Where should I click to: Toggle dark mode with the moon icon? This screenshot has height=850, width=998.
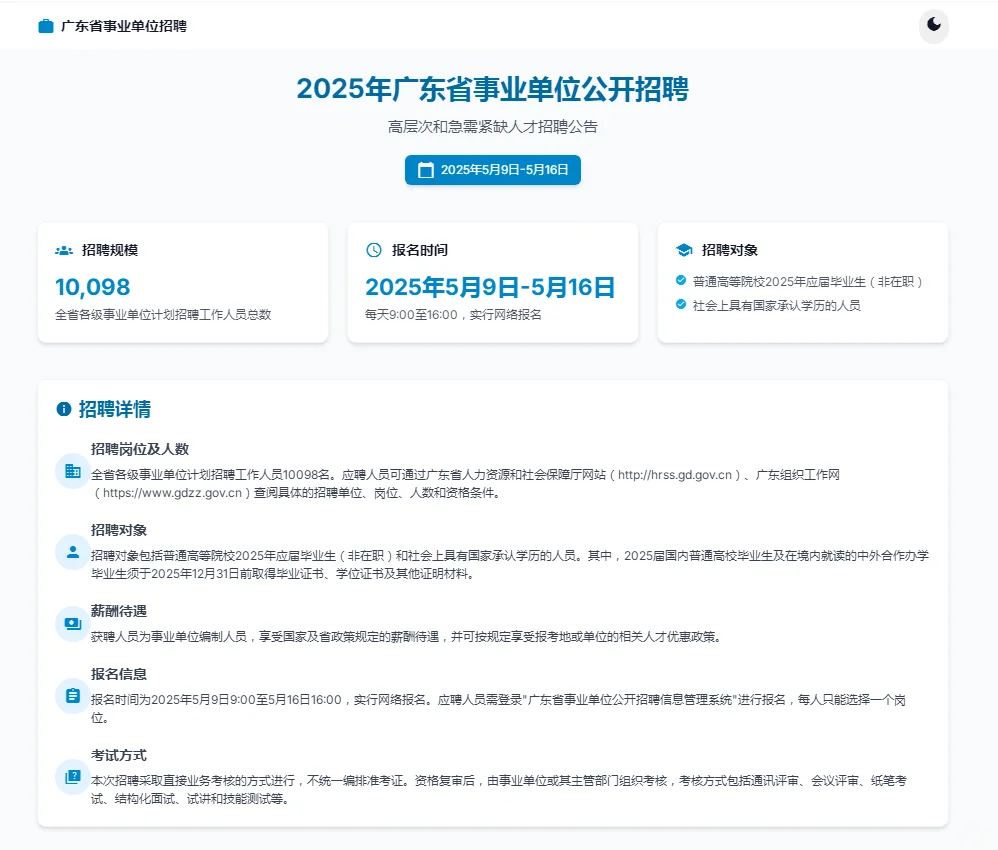[933, 26]
